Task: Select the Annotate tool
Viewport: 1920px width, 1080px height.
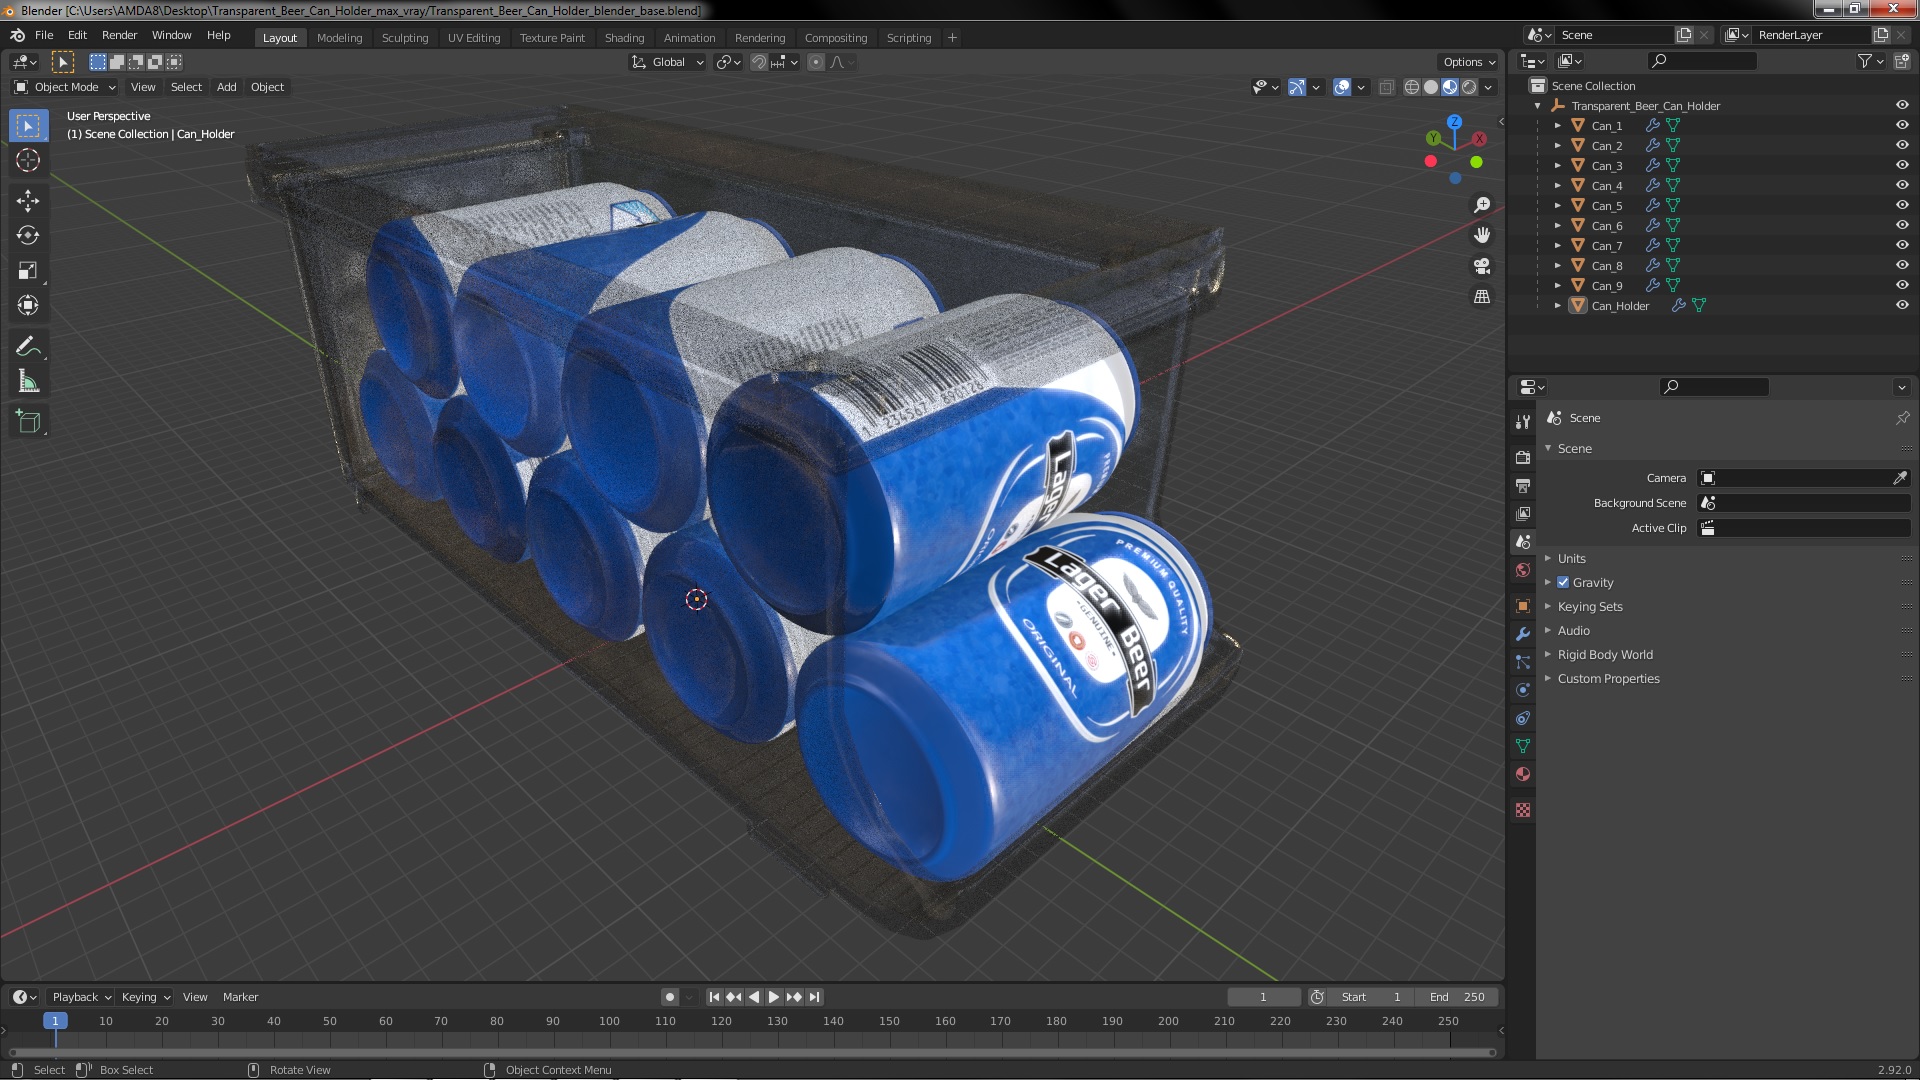Action: [28, 347]
